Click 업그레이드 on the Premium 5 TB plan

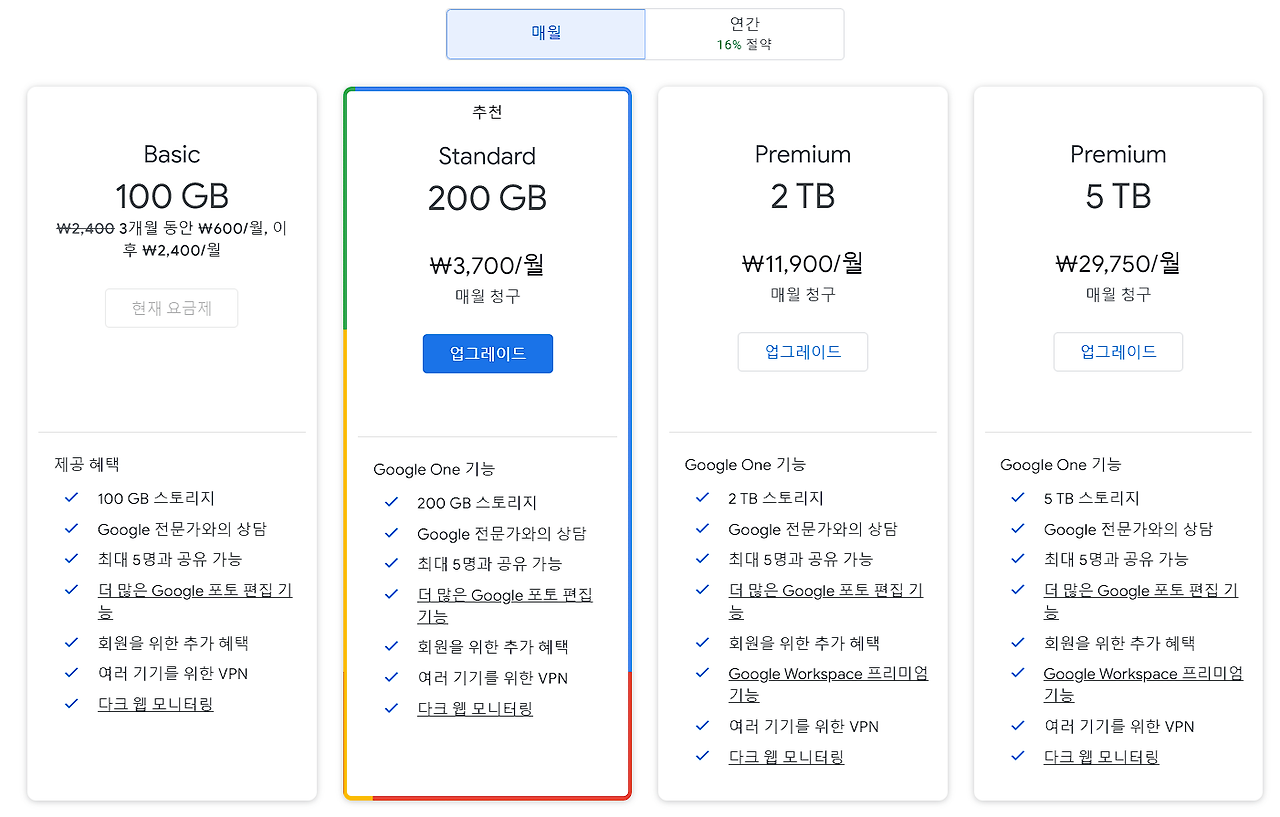coord(1117,351)
